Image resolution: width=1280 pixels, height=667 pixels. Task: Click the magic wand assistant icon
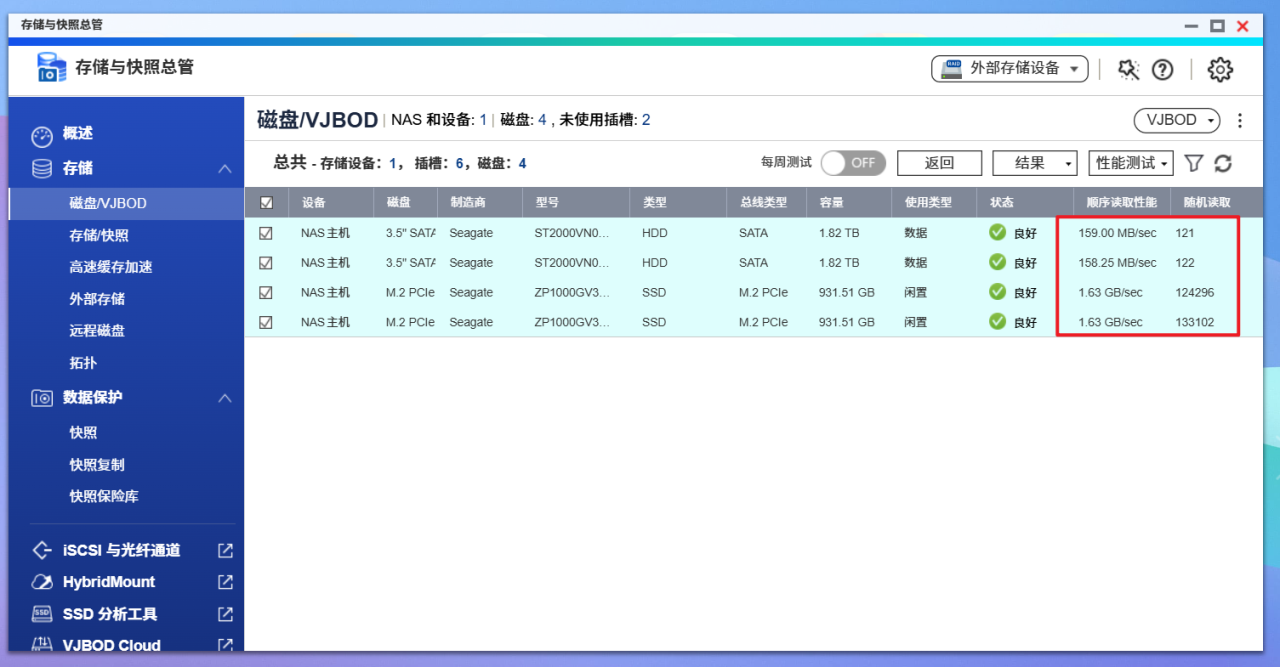1128,69
